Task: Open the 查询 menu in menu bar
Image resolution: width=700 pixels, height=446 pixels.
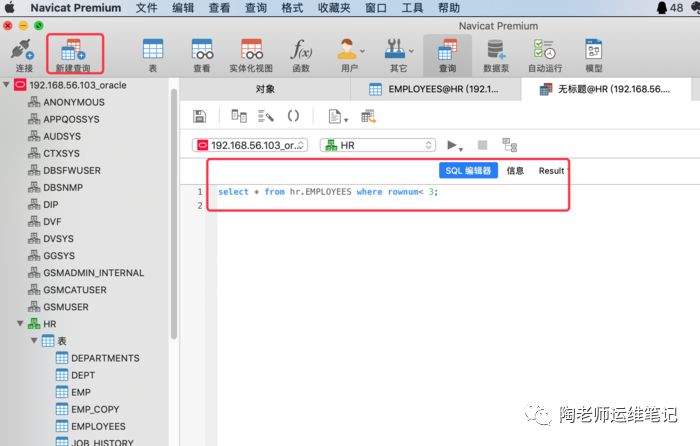Action: click(256, 8)
